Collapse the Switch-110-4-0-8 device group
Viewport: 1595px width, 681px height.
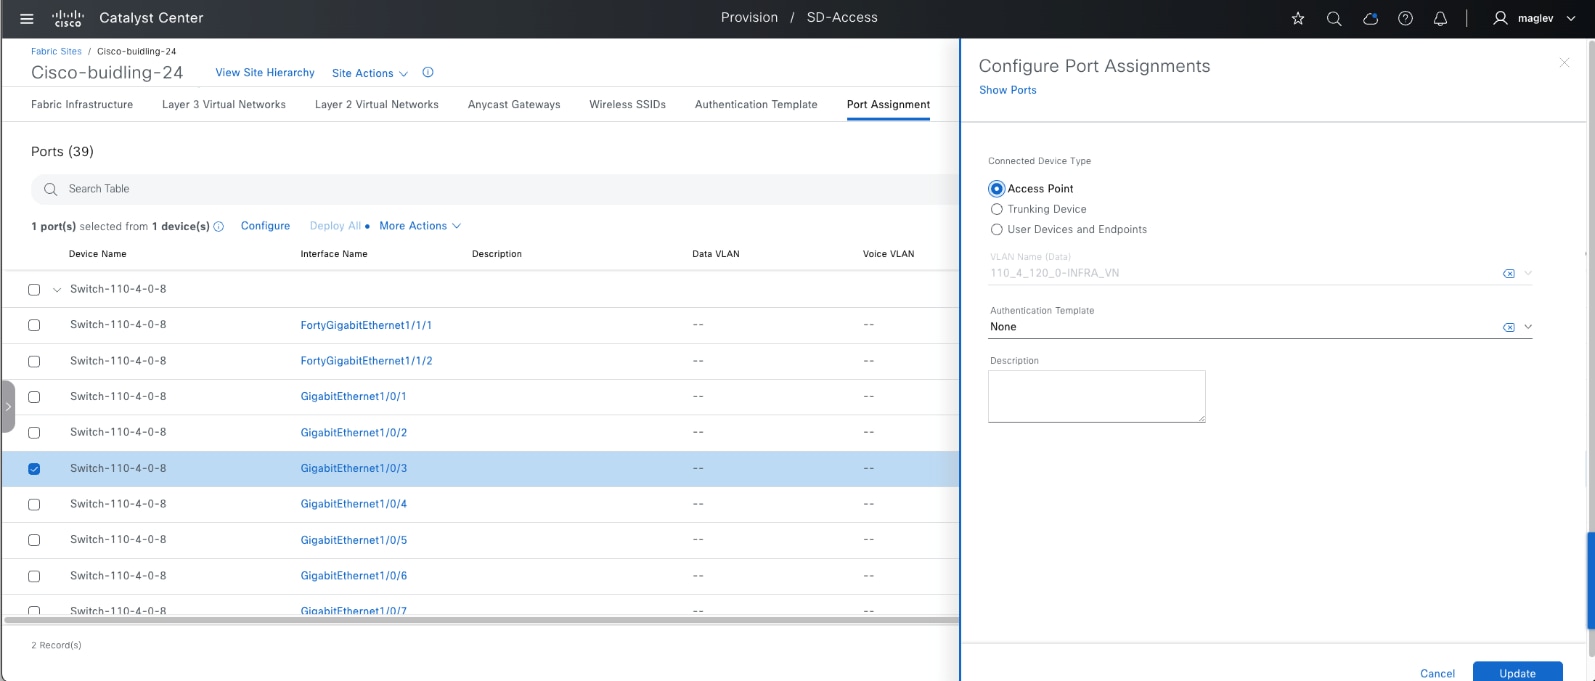click(57, 290)
